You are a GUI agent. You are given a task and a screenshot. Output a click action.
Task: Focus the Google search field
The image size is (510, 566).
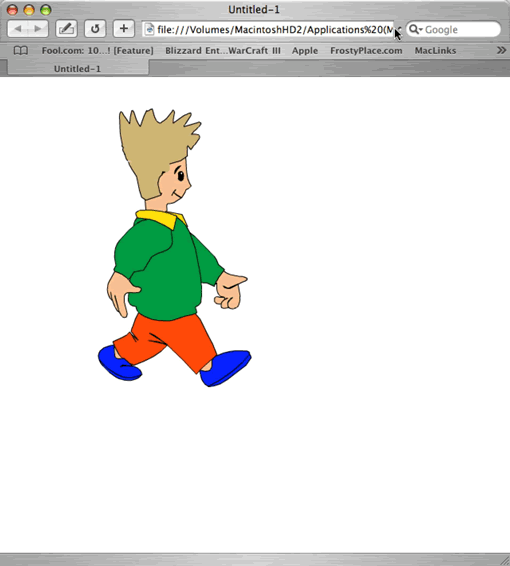(x=454, y=29)
